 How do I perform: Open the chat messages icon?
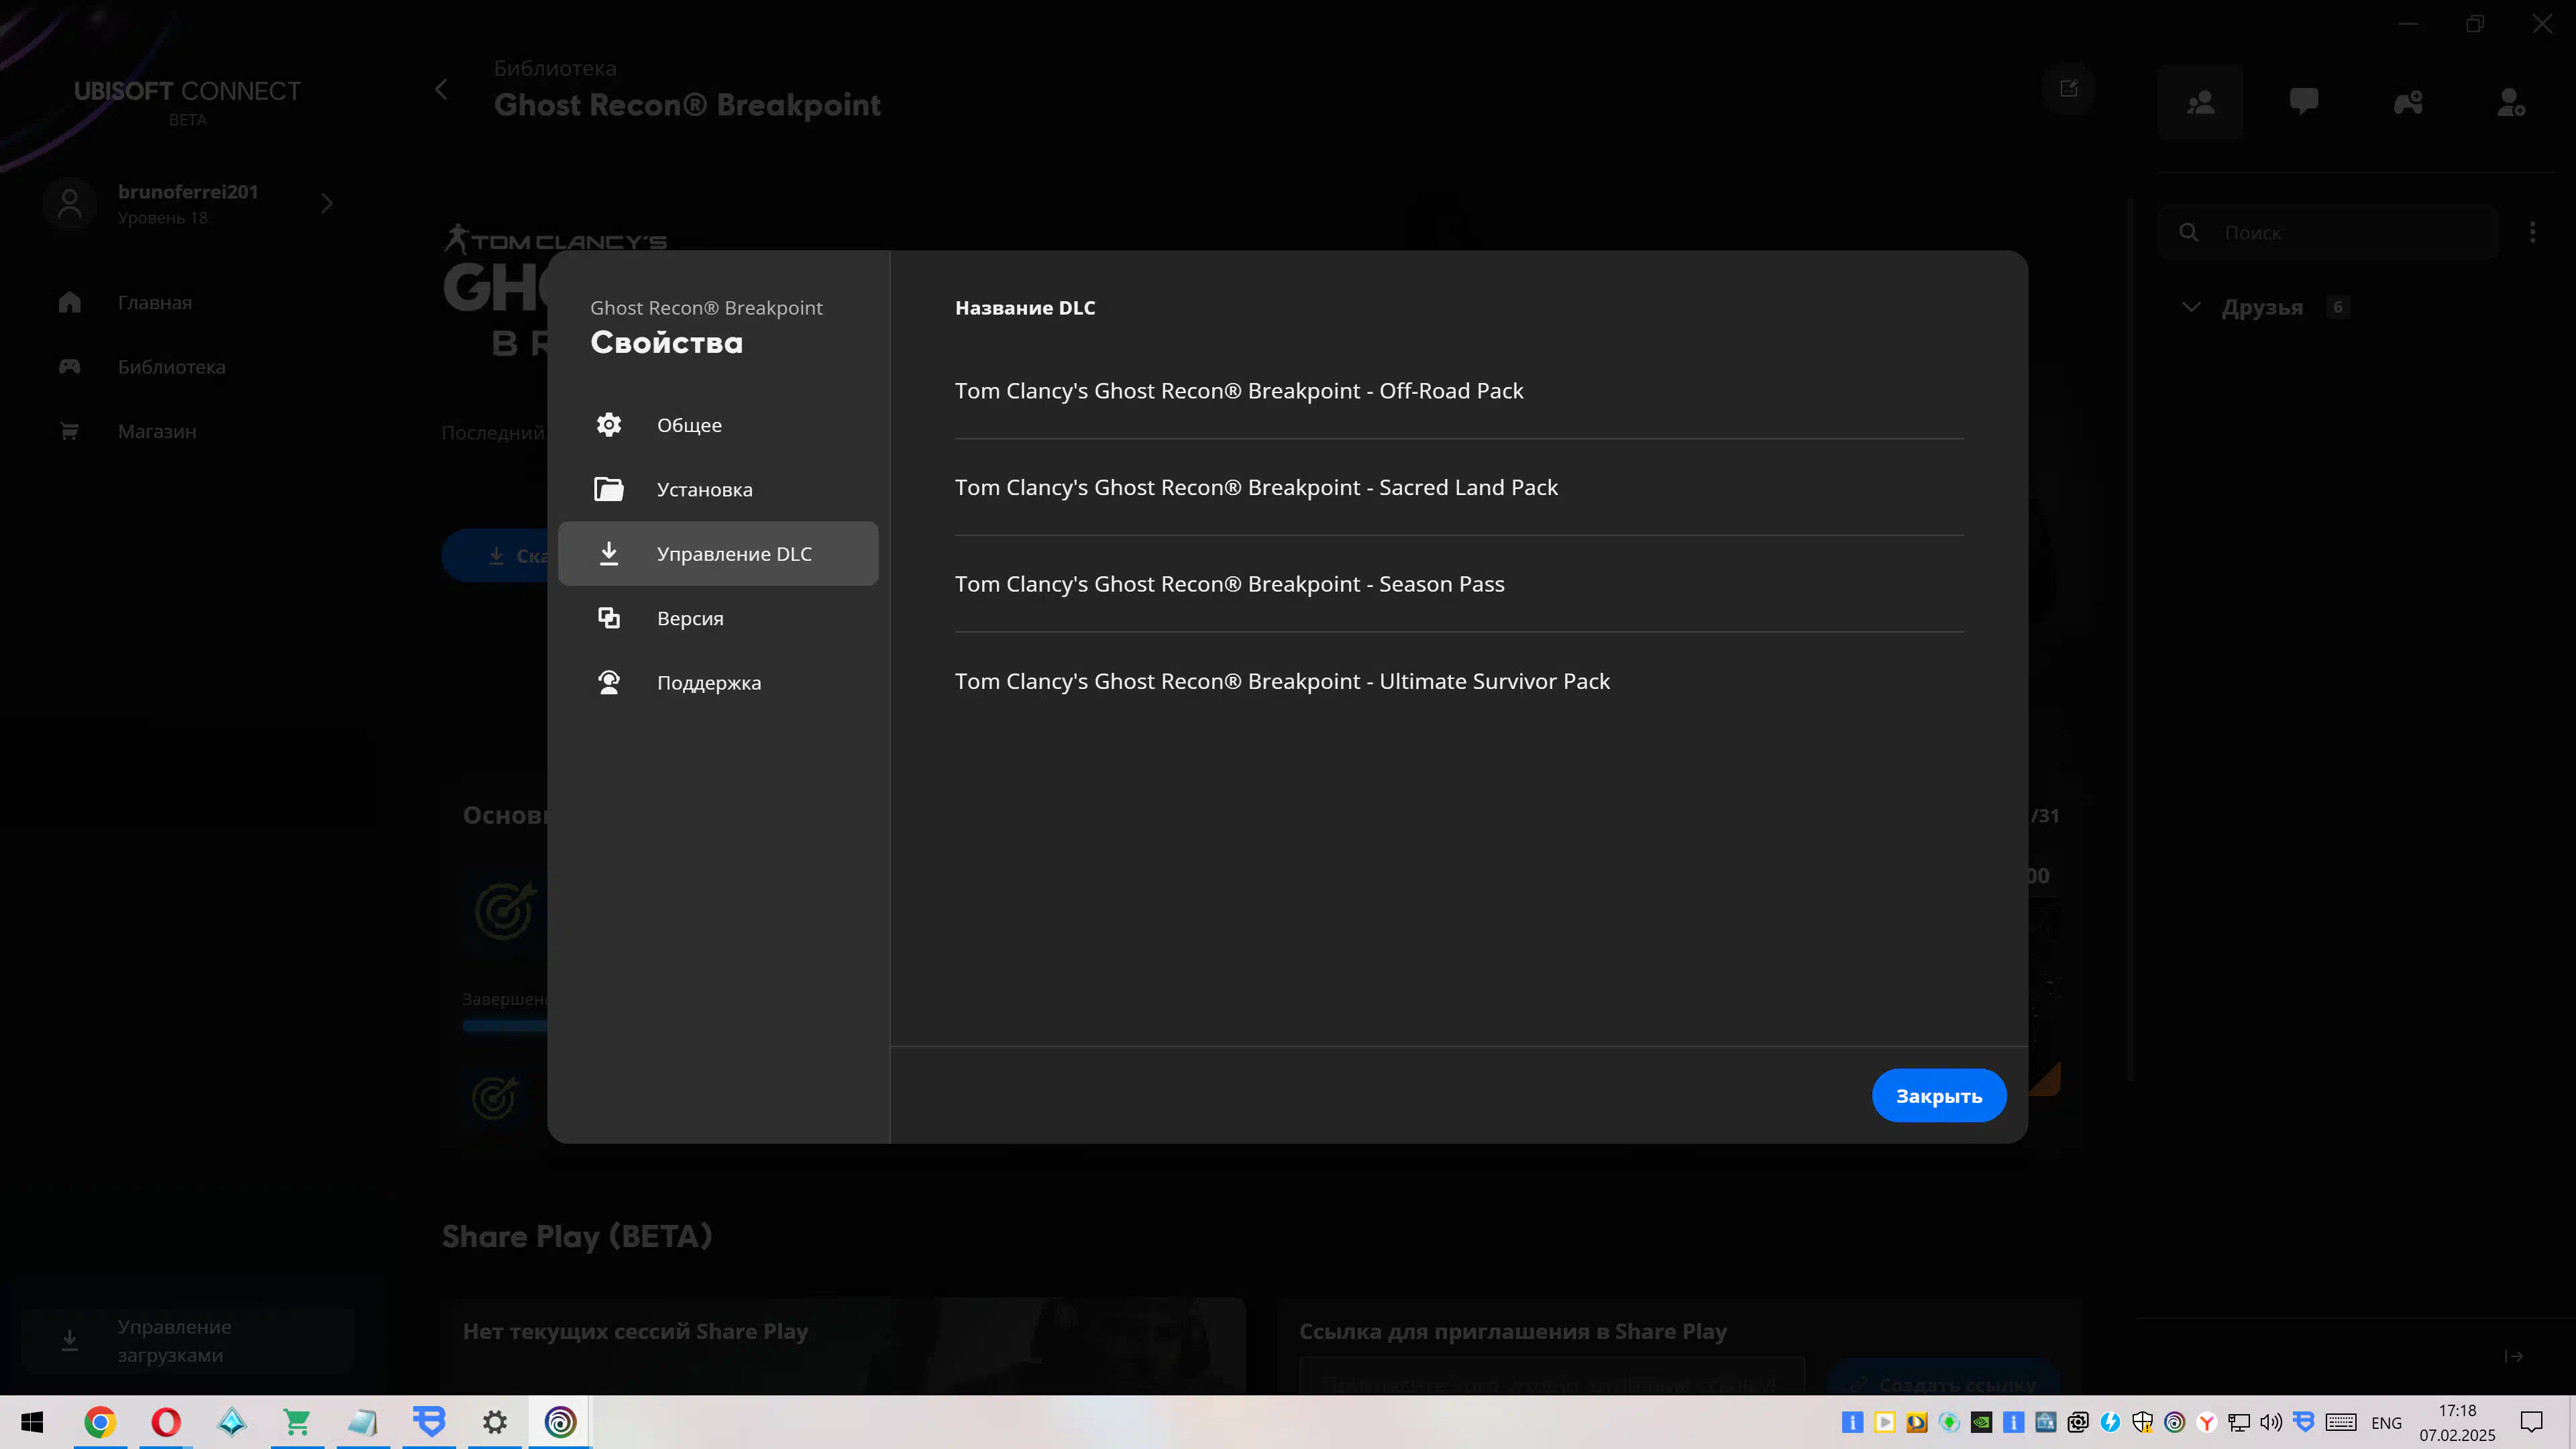point(2304,102)
